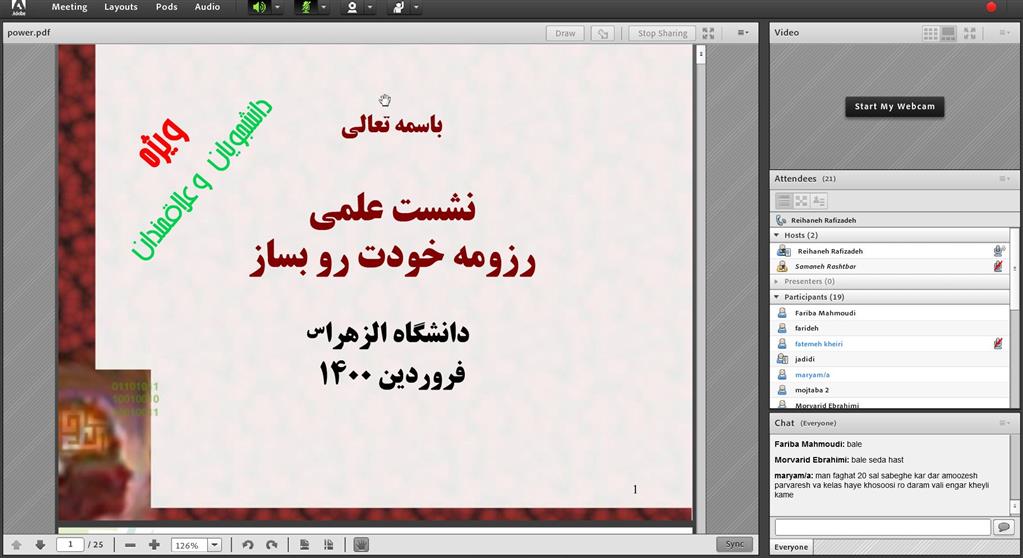
Task: Open the webcam options dropdown arrow
Action: (370, 7)
